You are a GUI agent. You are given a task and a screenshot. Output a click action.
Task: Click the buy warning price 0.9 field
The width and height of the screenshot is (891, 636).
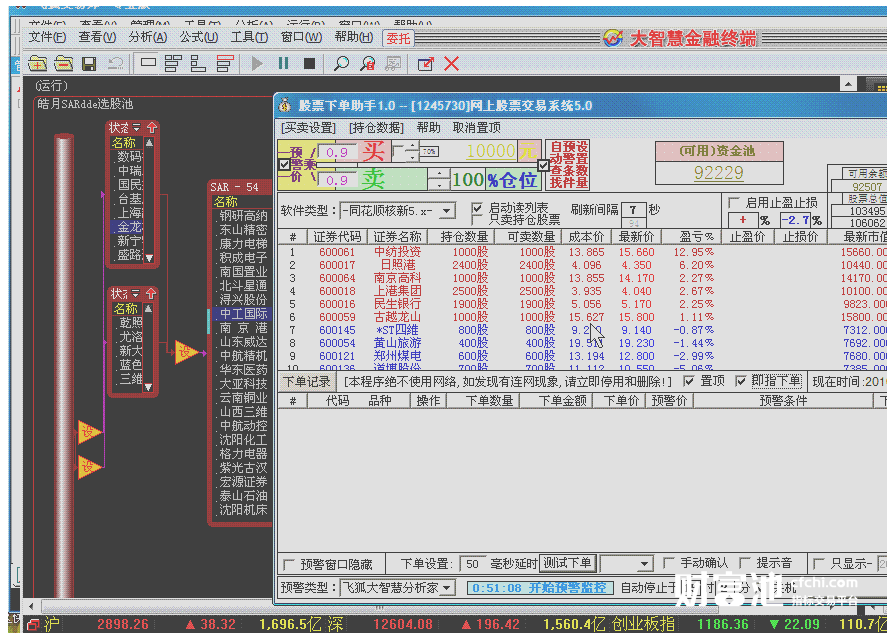pyautogui.click(x=338, y=152)
